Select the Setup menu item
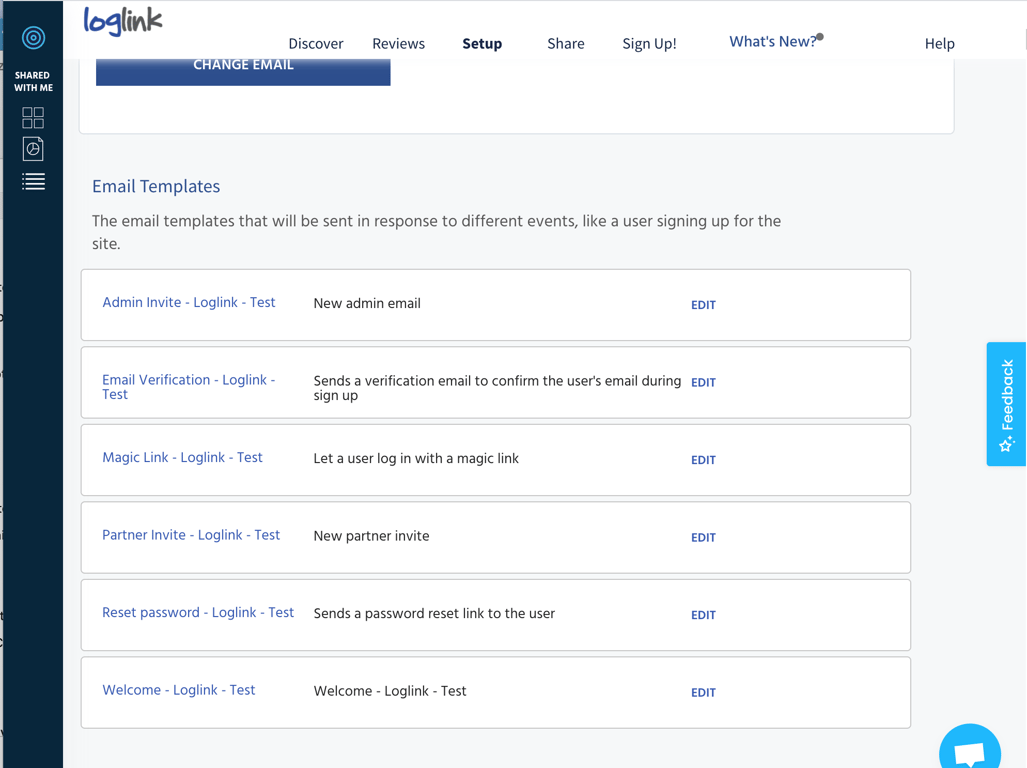This screenshot has width=1027, height=768. pyautogui.click(x=482, y=44)
